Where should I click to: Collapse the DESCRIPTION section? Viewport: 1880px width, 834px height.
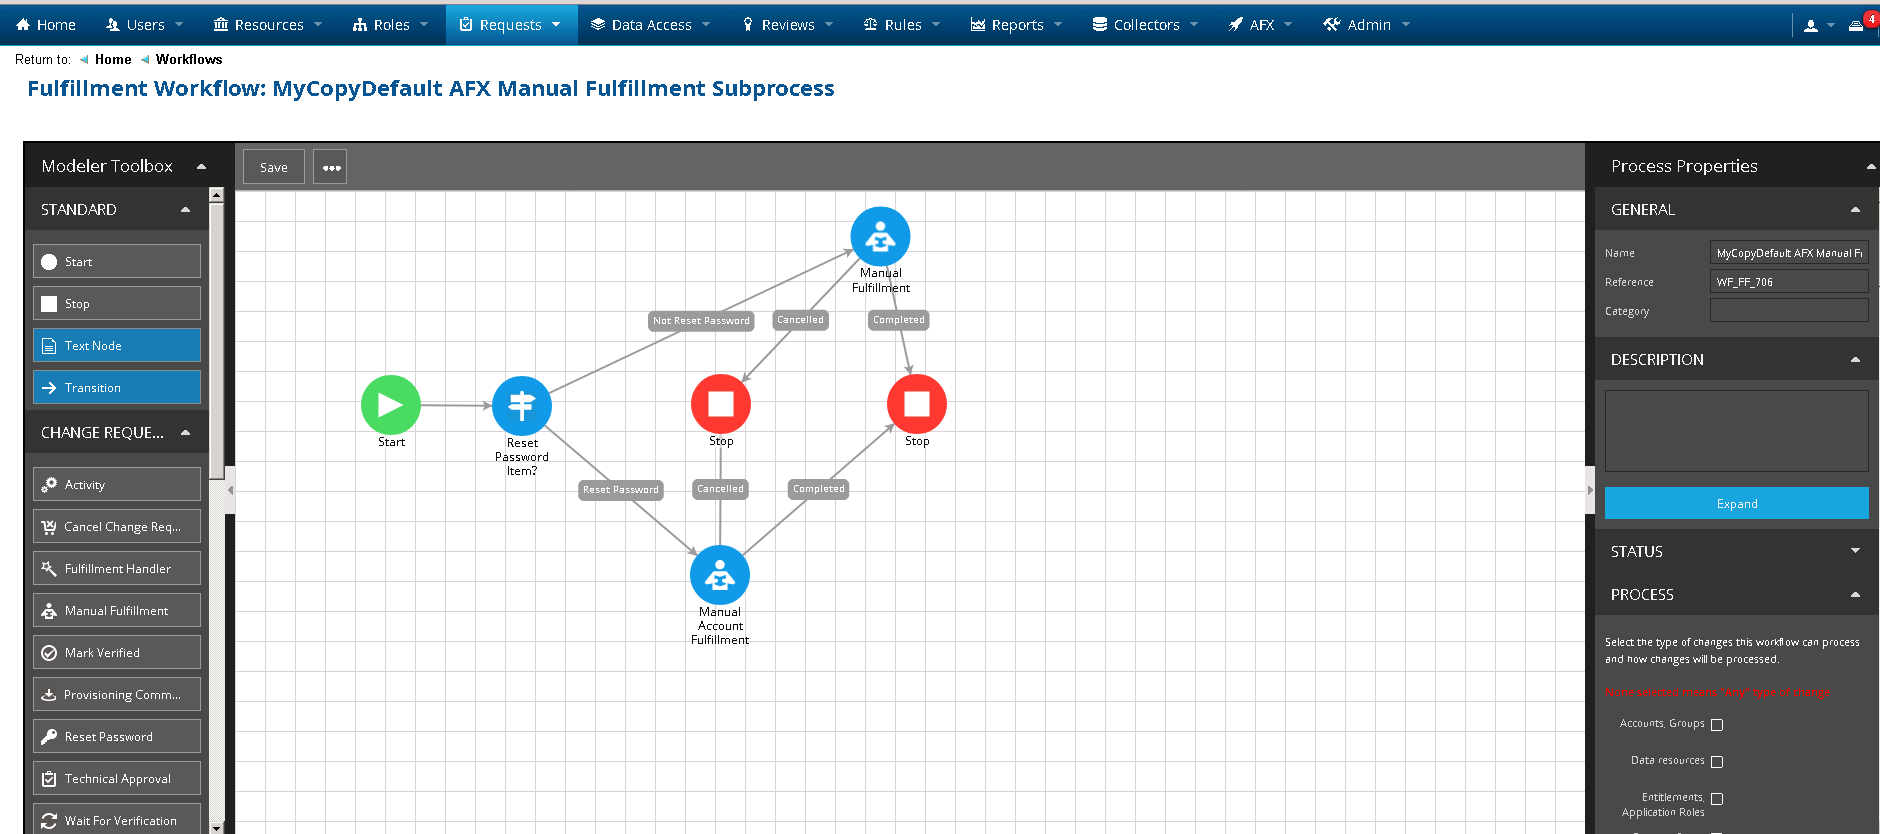(1855, 359)
